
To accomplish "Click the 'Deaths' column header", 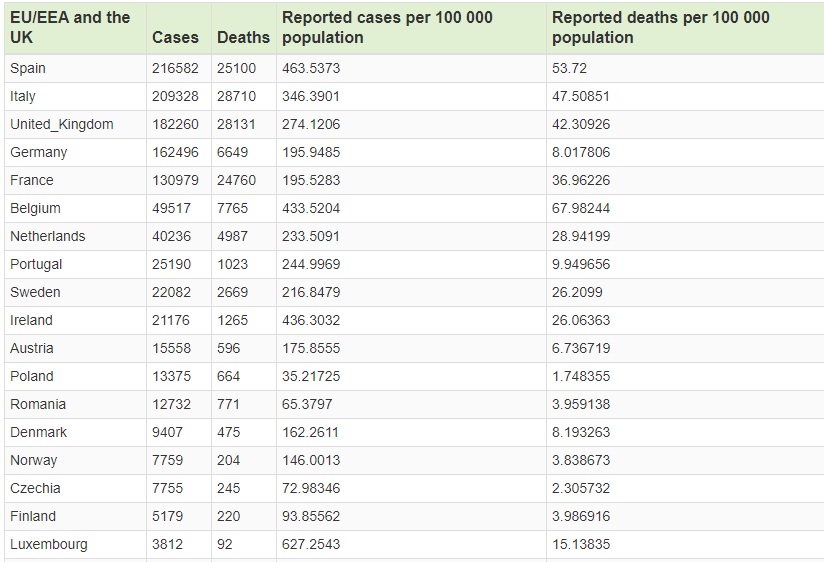I will [x=243, y=37].
